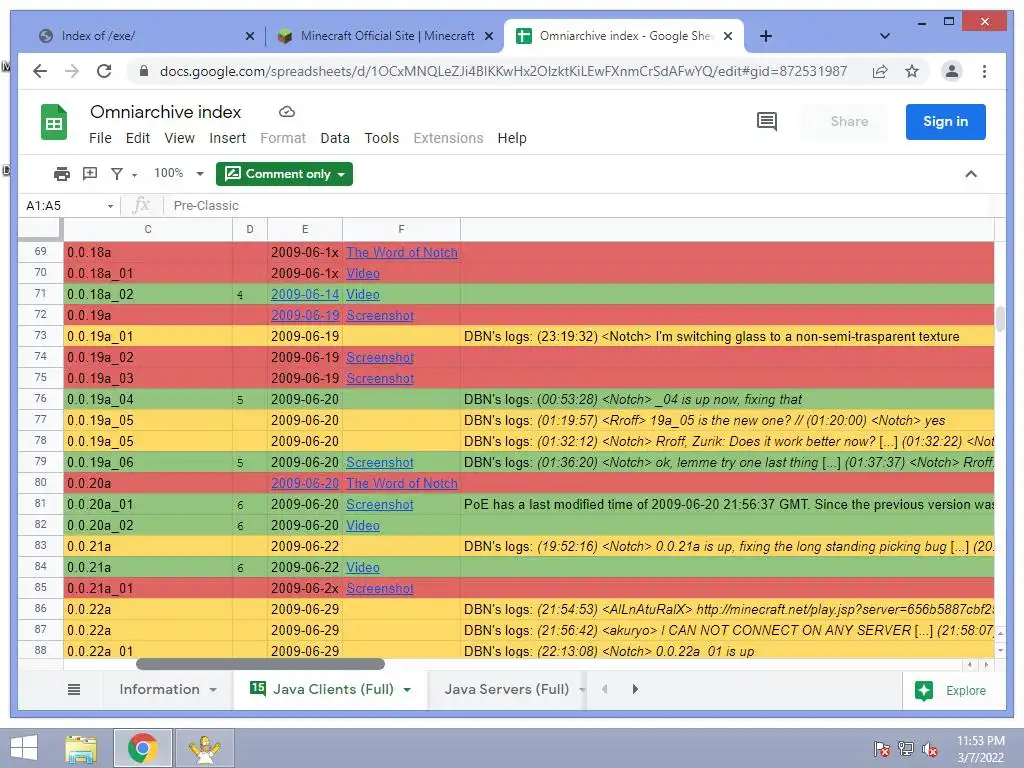The image size is (1024, 768).
Task: Bookmark the page with the star icon
Action: point(912,71)
